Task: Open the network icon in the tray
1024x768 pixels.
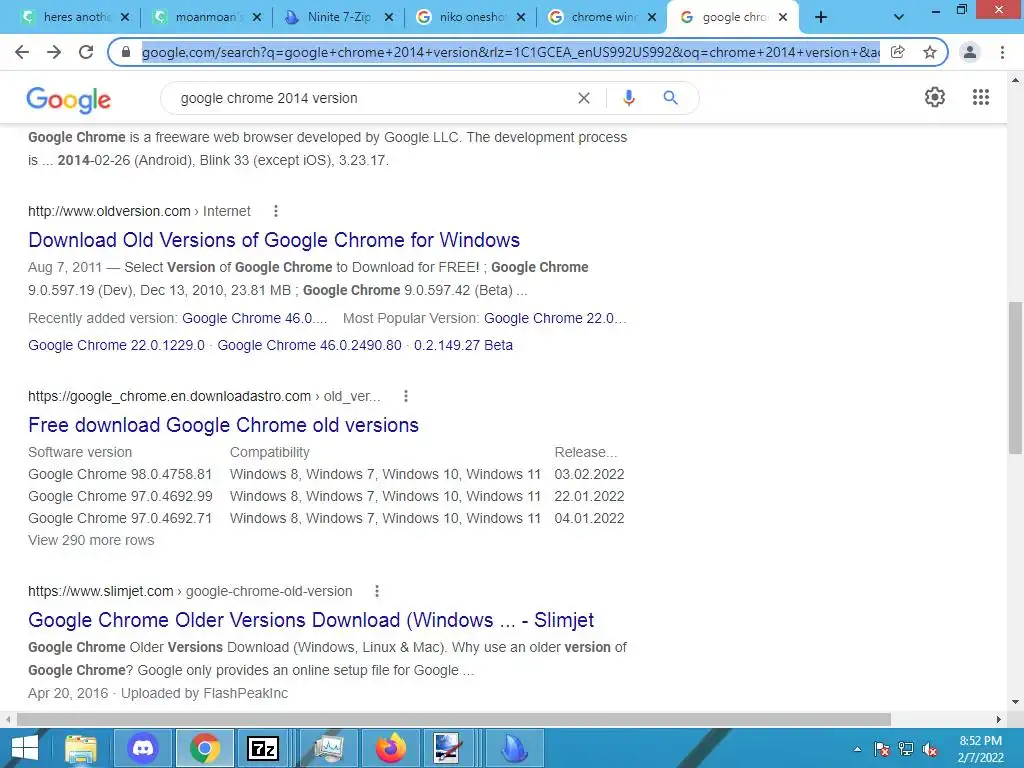Action: click(x=906, y=750)
